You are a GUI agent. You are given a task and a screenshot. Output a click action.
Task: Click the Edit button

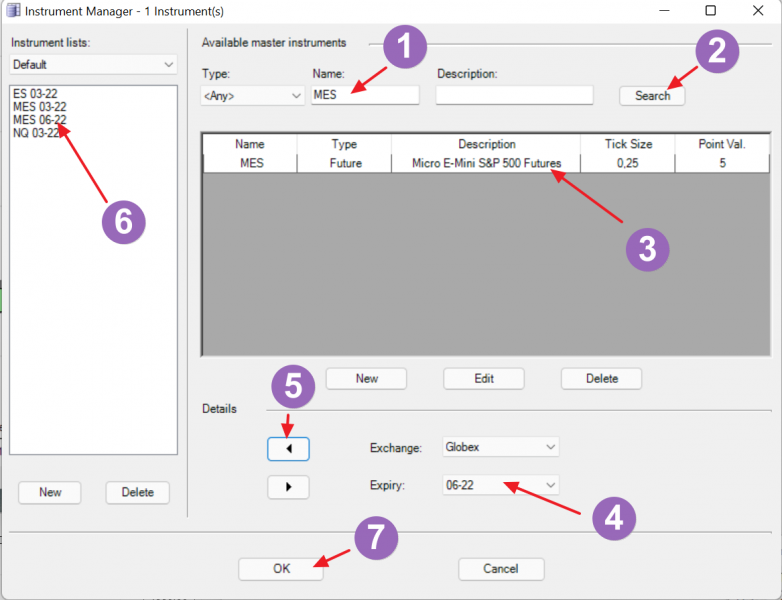[484, 379]
